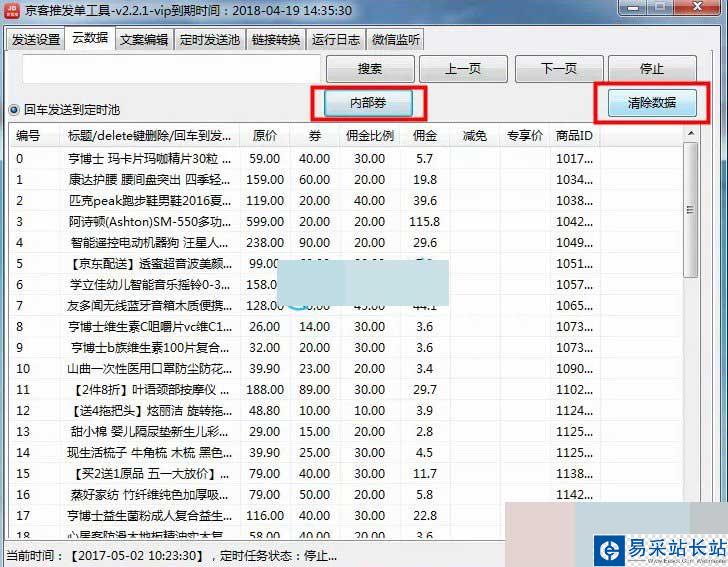The width and height of the screenshot is (728, 567).
Task: Click the 商品ID column header
Action: tap(574, 136)
